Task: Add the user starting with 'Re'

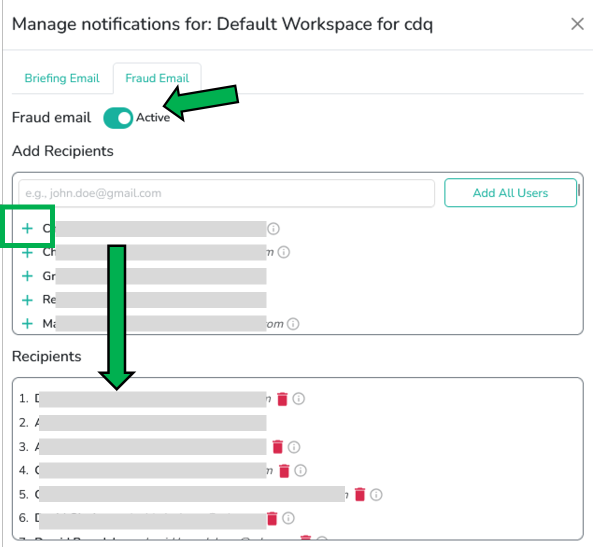Action: (27, 300)
